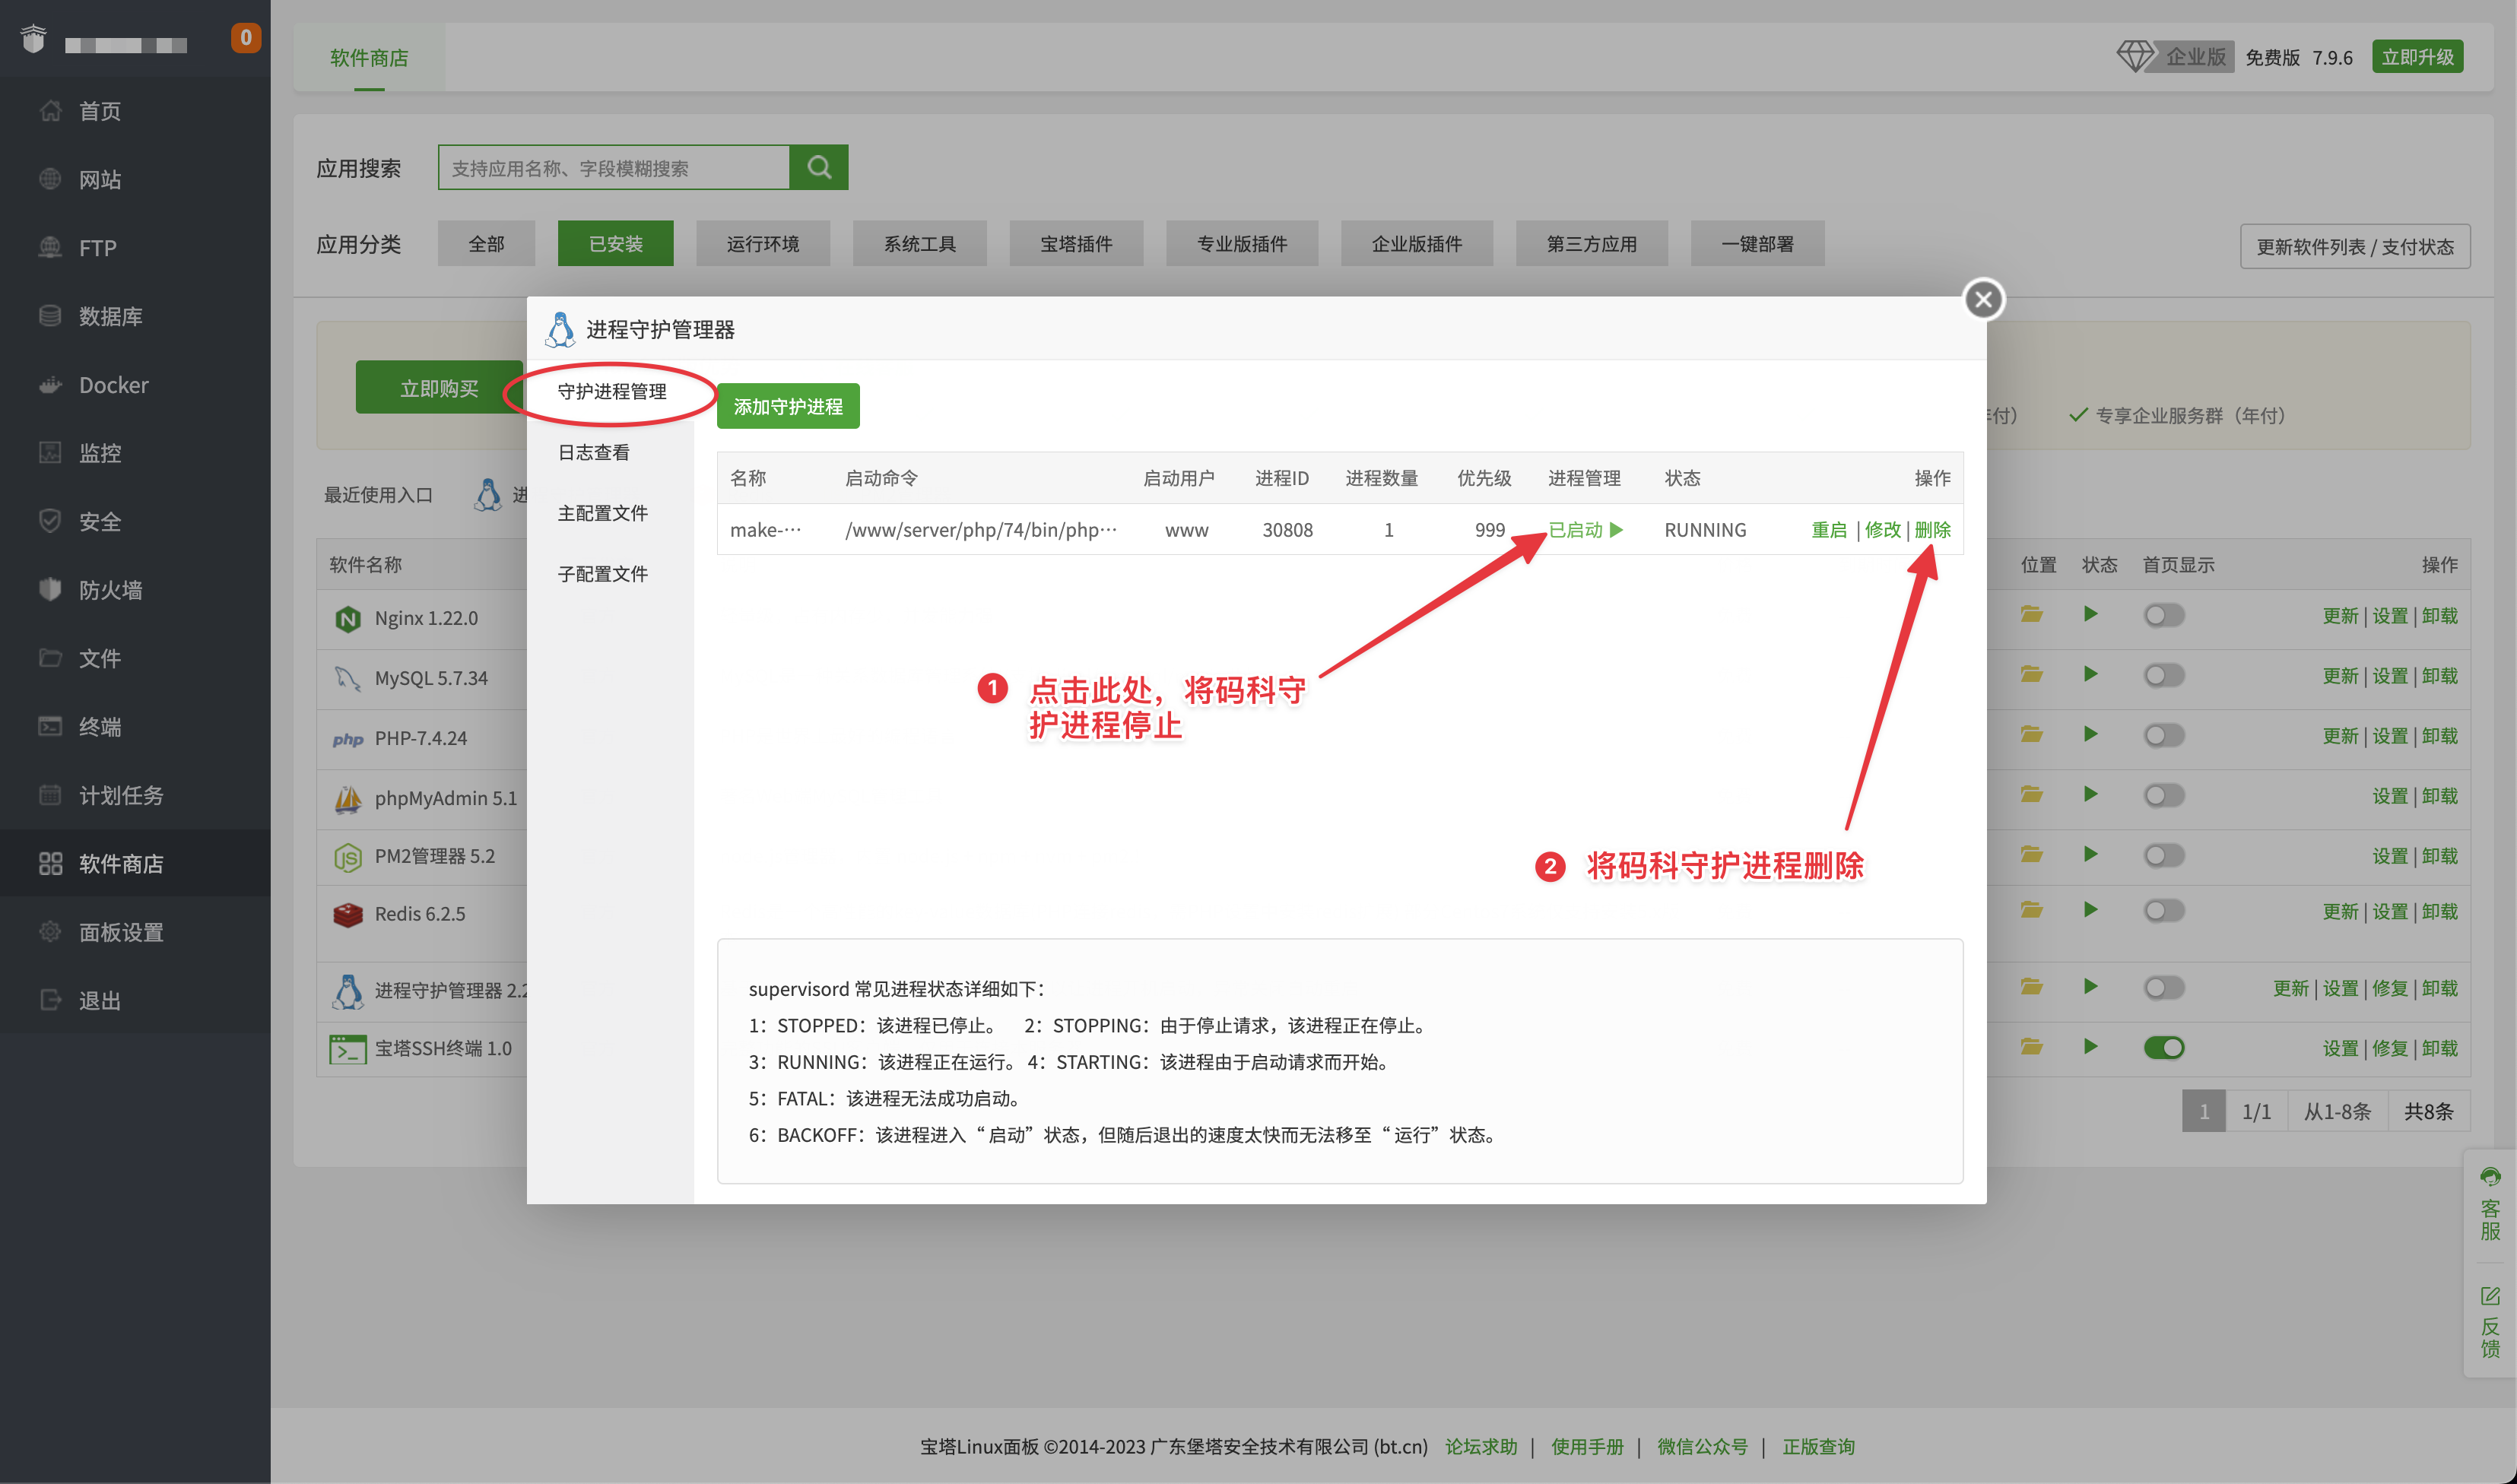Go to page 1 in pagination
Viewport: 2517px width, 1484px height.
pyautogui.click(x=2203, y=1111)
